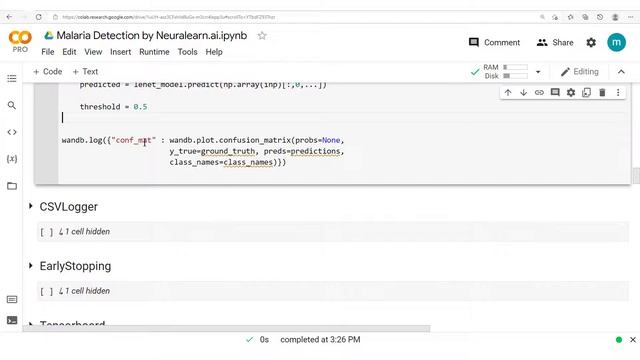Delete the cell with trash icon

coord(602,93)
